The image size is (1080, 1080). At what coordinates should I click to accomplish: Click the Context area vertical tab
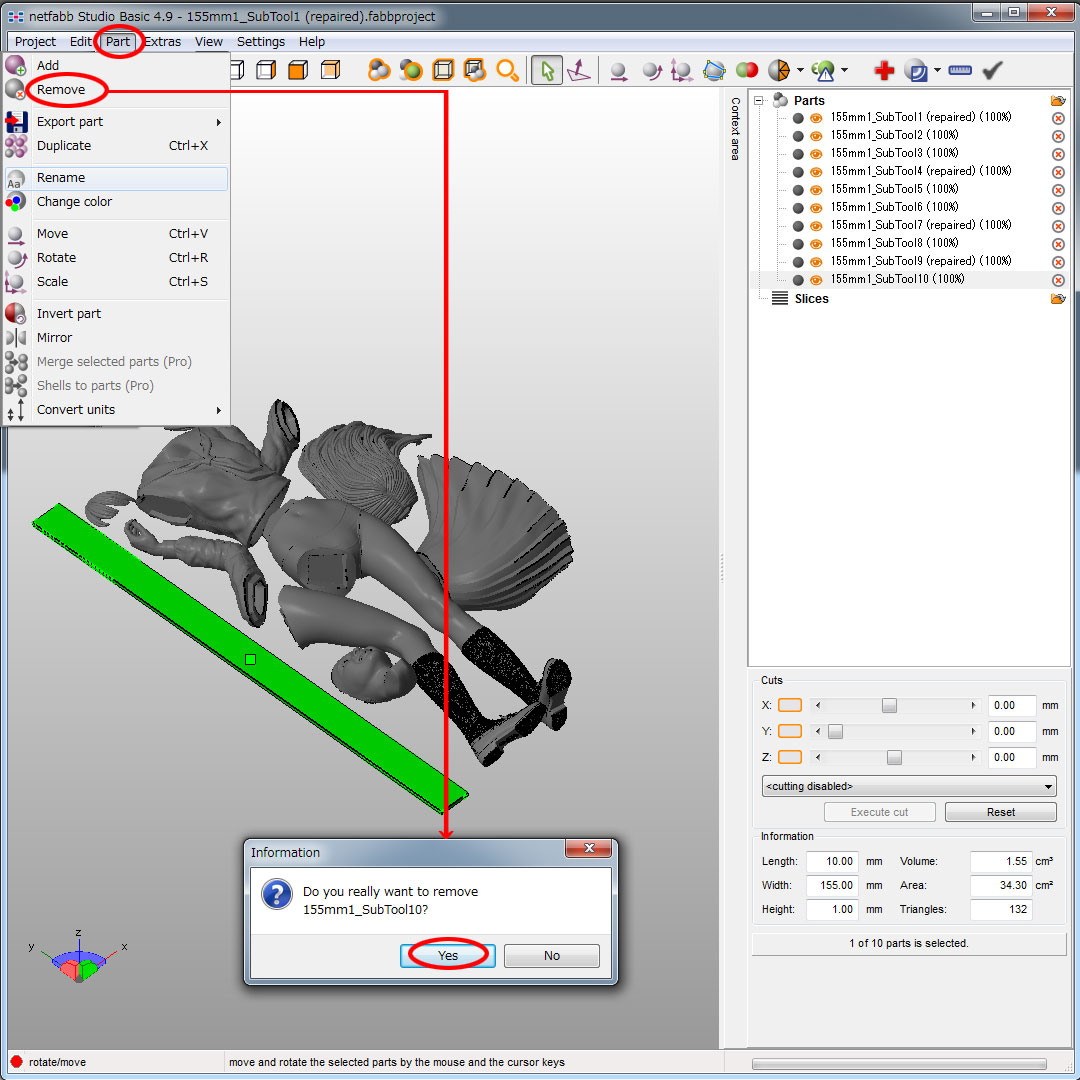(735, 129)
